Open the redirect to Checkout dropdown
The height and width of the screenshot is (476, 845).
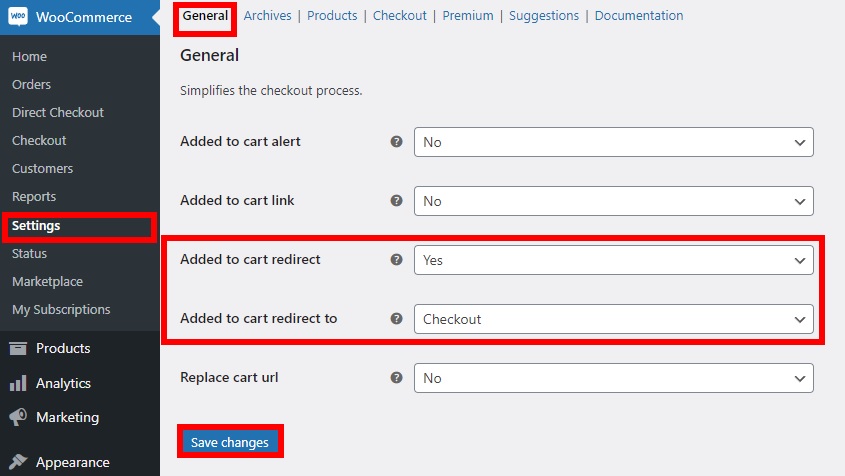pyautogui.click(x=614, y=319)
